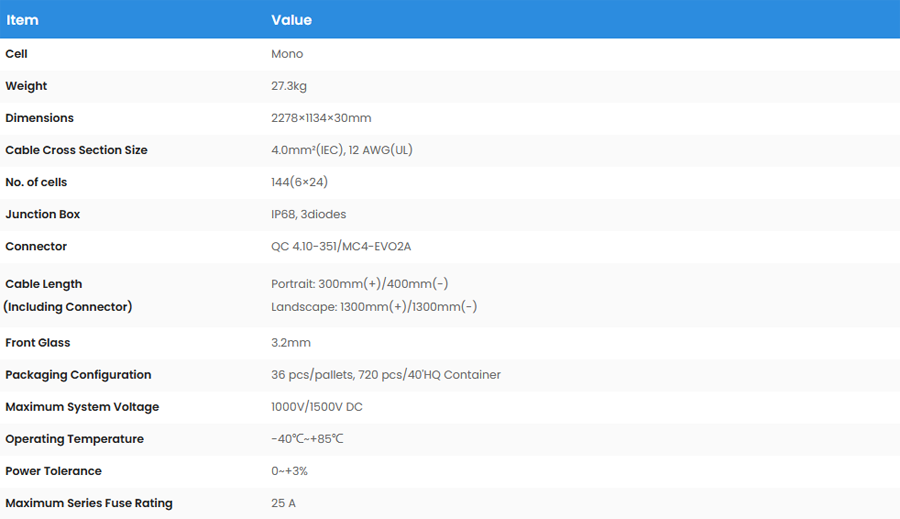Select the 'Operating Temperature' row label
This screenshot has width=900, height=519.
pyautogui.click(x=74, y=439)
